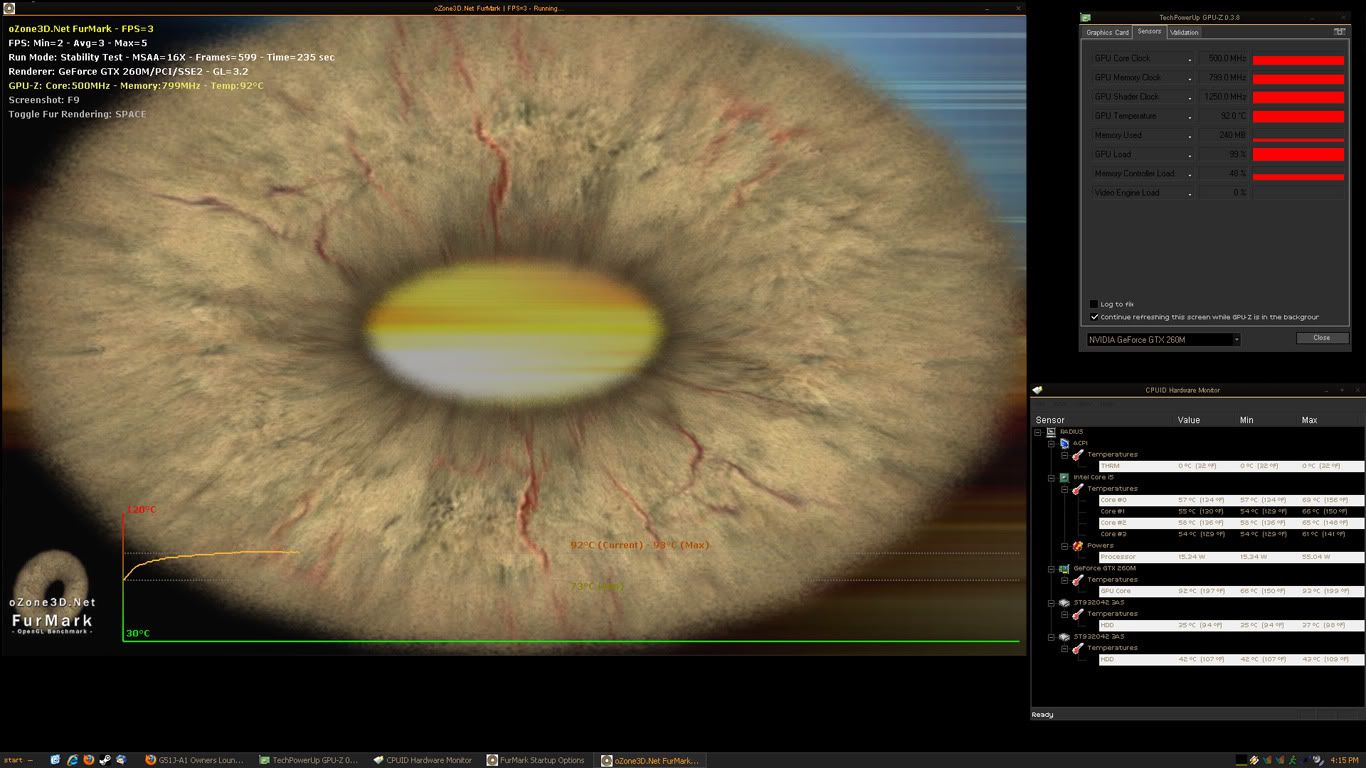Image resolution: width=1366 pixels, height=768 pixels.
Task: Open the GPU Core Clock sensor dropdown arrow
Action: [x=1190, y=59]
